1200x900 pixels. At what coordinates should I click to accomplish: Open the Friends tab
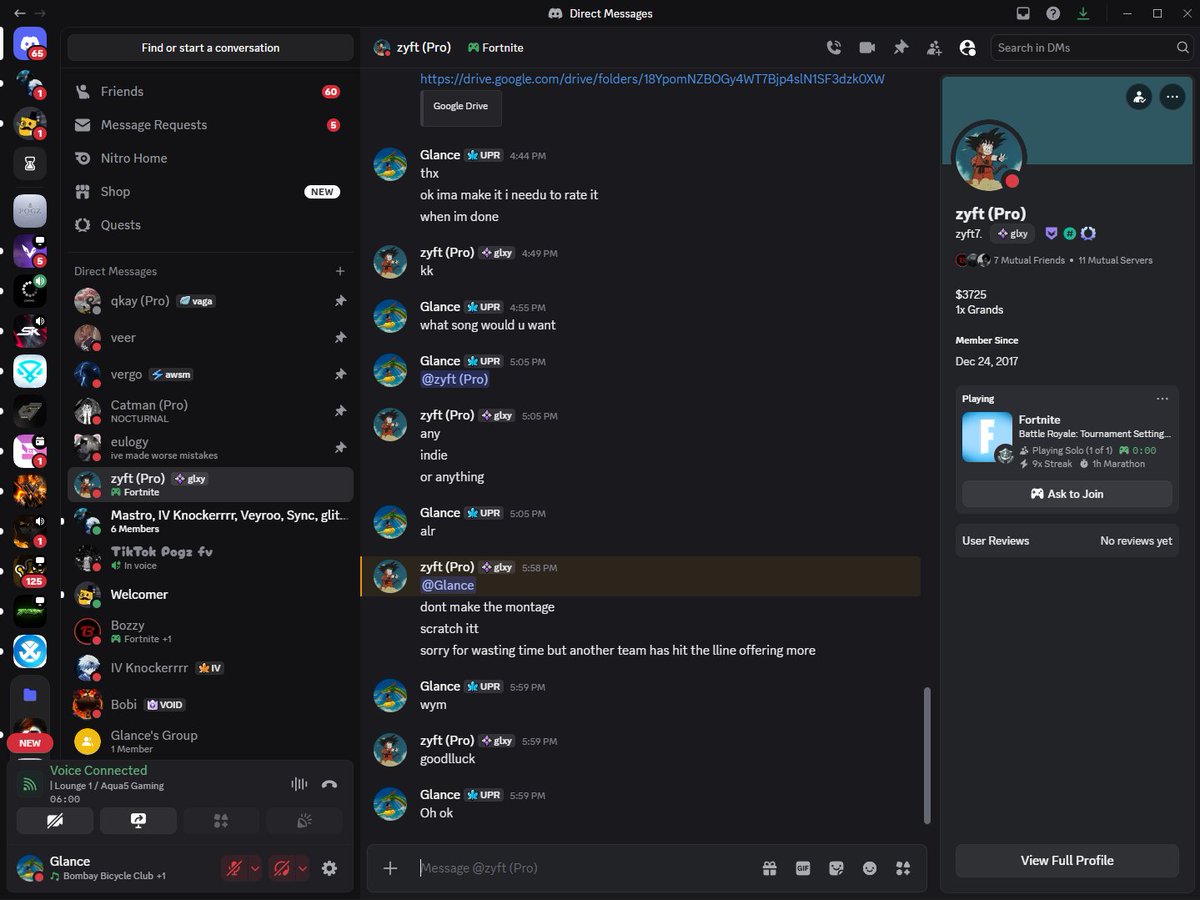coord(210,91)
